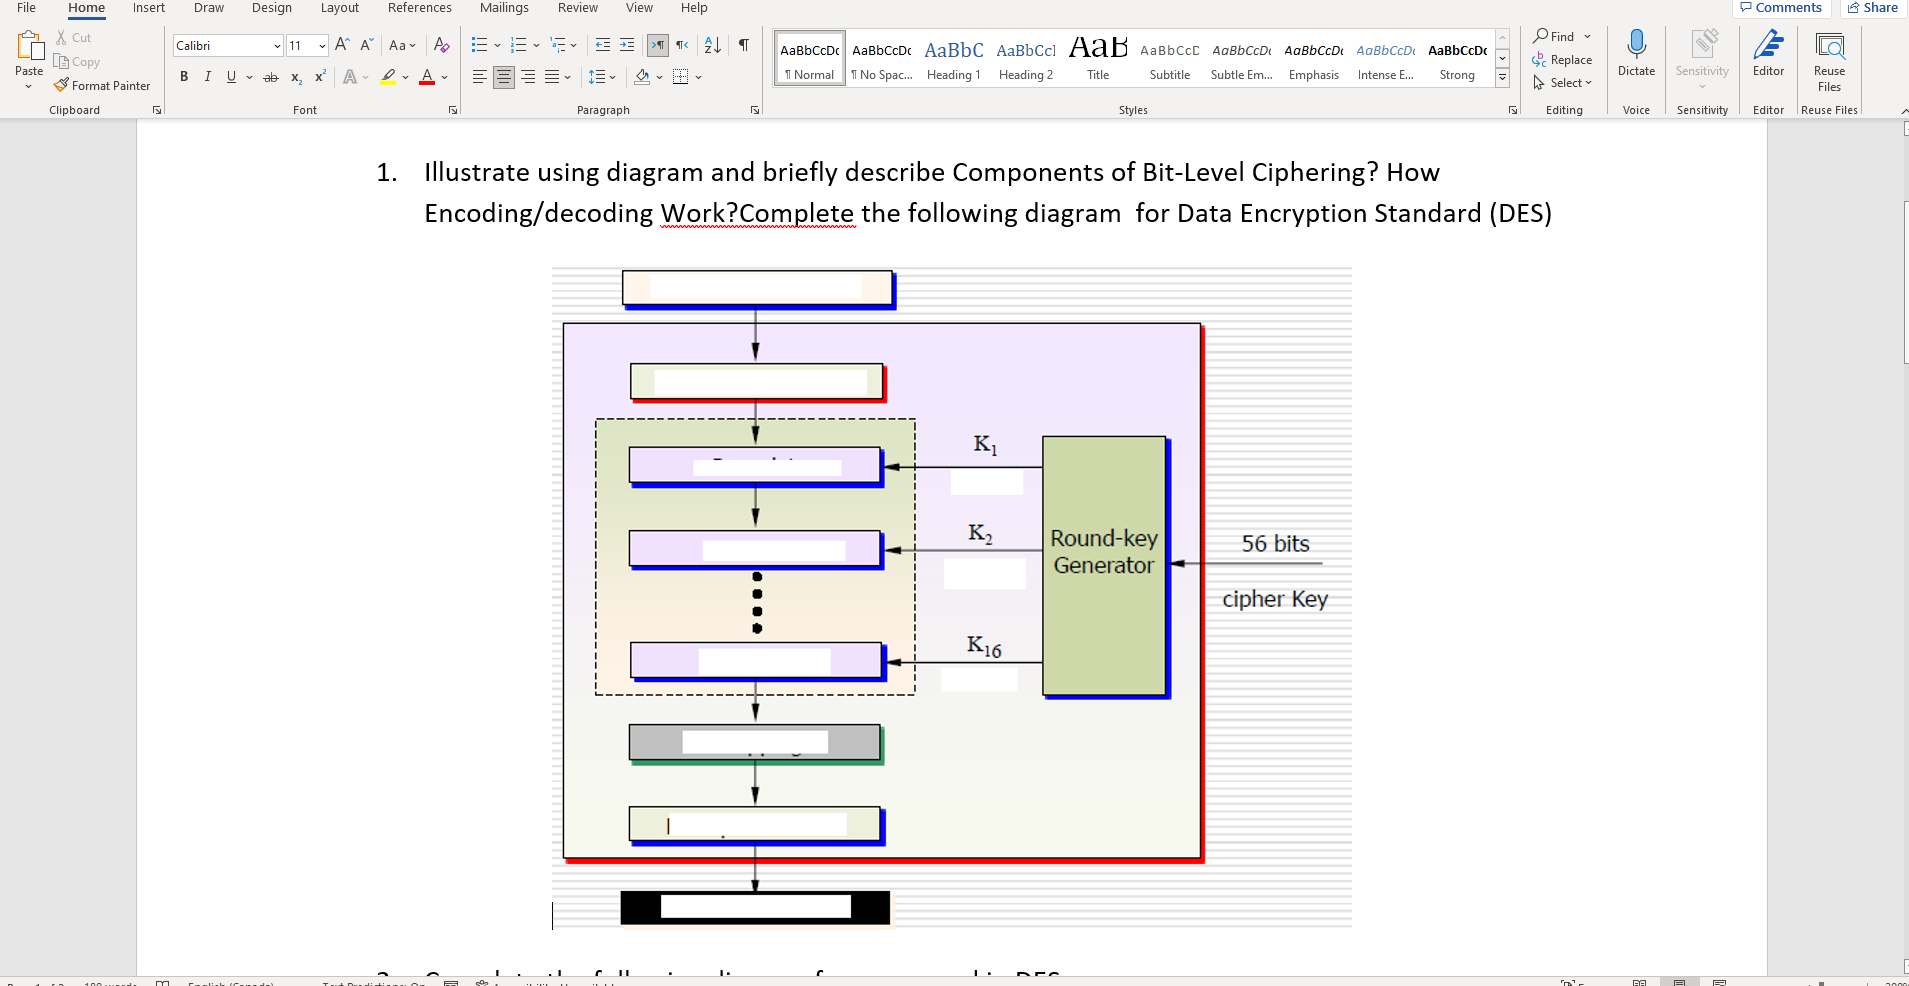Viewport: 1909px width, 986px height.
Task: Select the Format Painter tool
Action: 103,85
